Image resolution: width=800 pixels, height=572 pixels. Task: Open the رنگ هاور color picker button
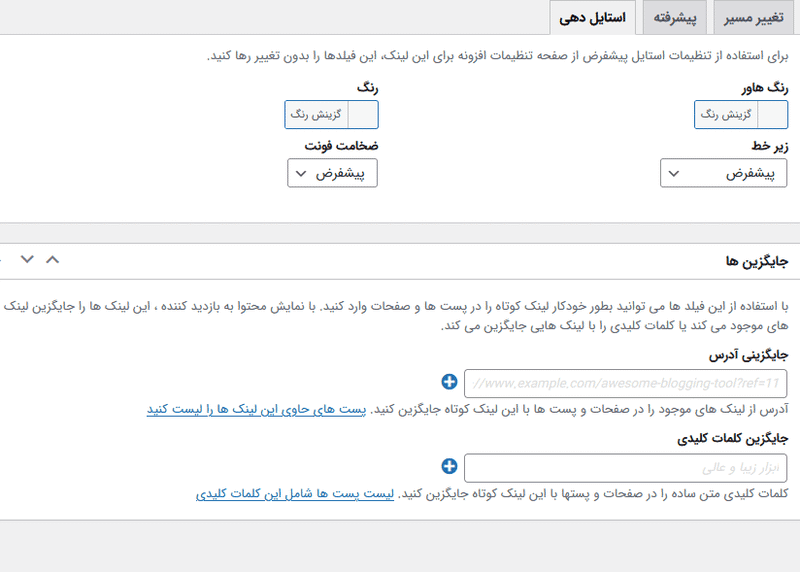726,114
